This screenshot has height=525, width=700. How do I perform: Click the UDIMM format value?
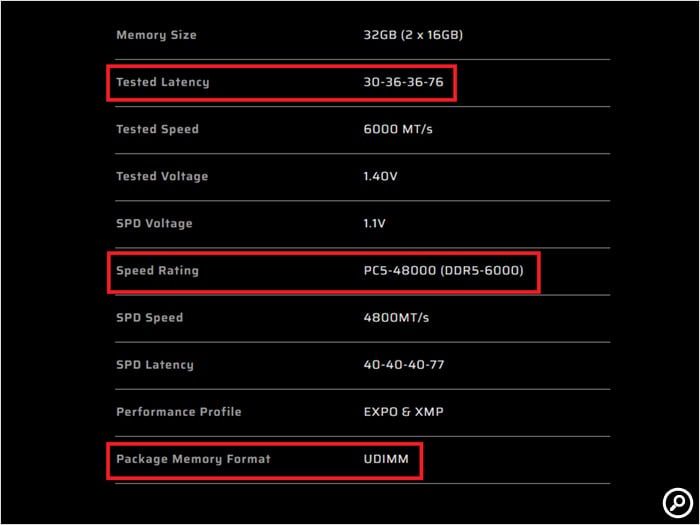click(386, 459)
